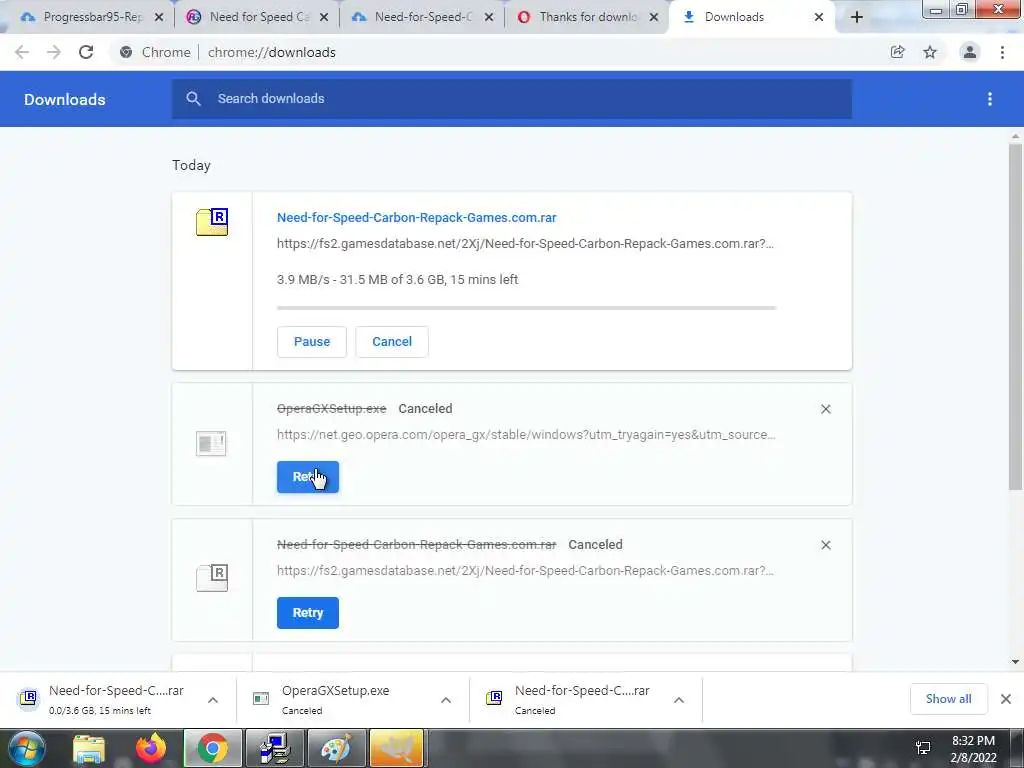Screen dimensions: 1024x768
Task: Retry the canceled Need-for-Speed rar download
Action: tap(308, 613)
